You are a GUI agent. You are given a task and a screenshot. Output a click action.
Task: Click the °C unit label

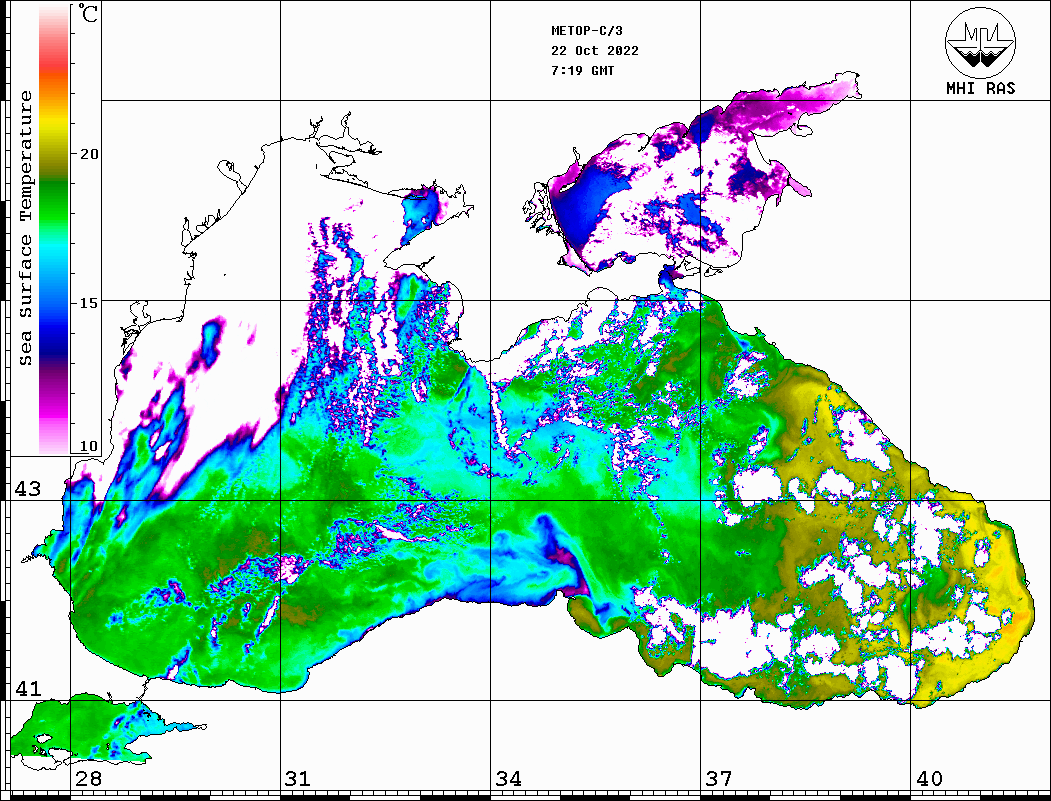pos(88,13)
